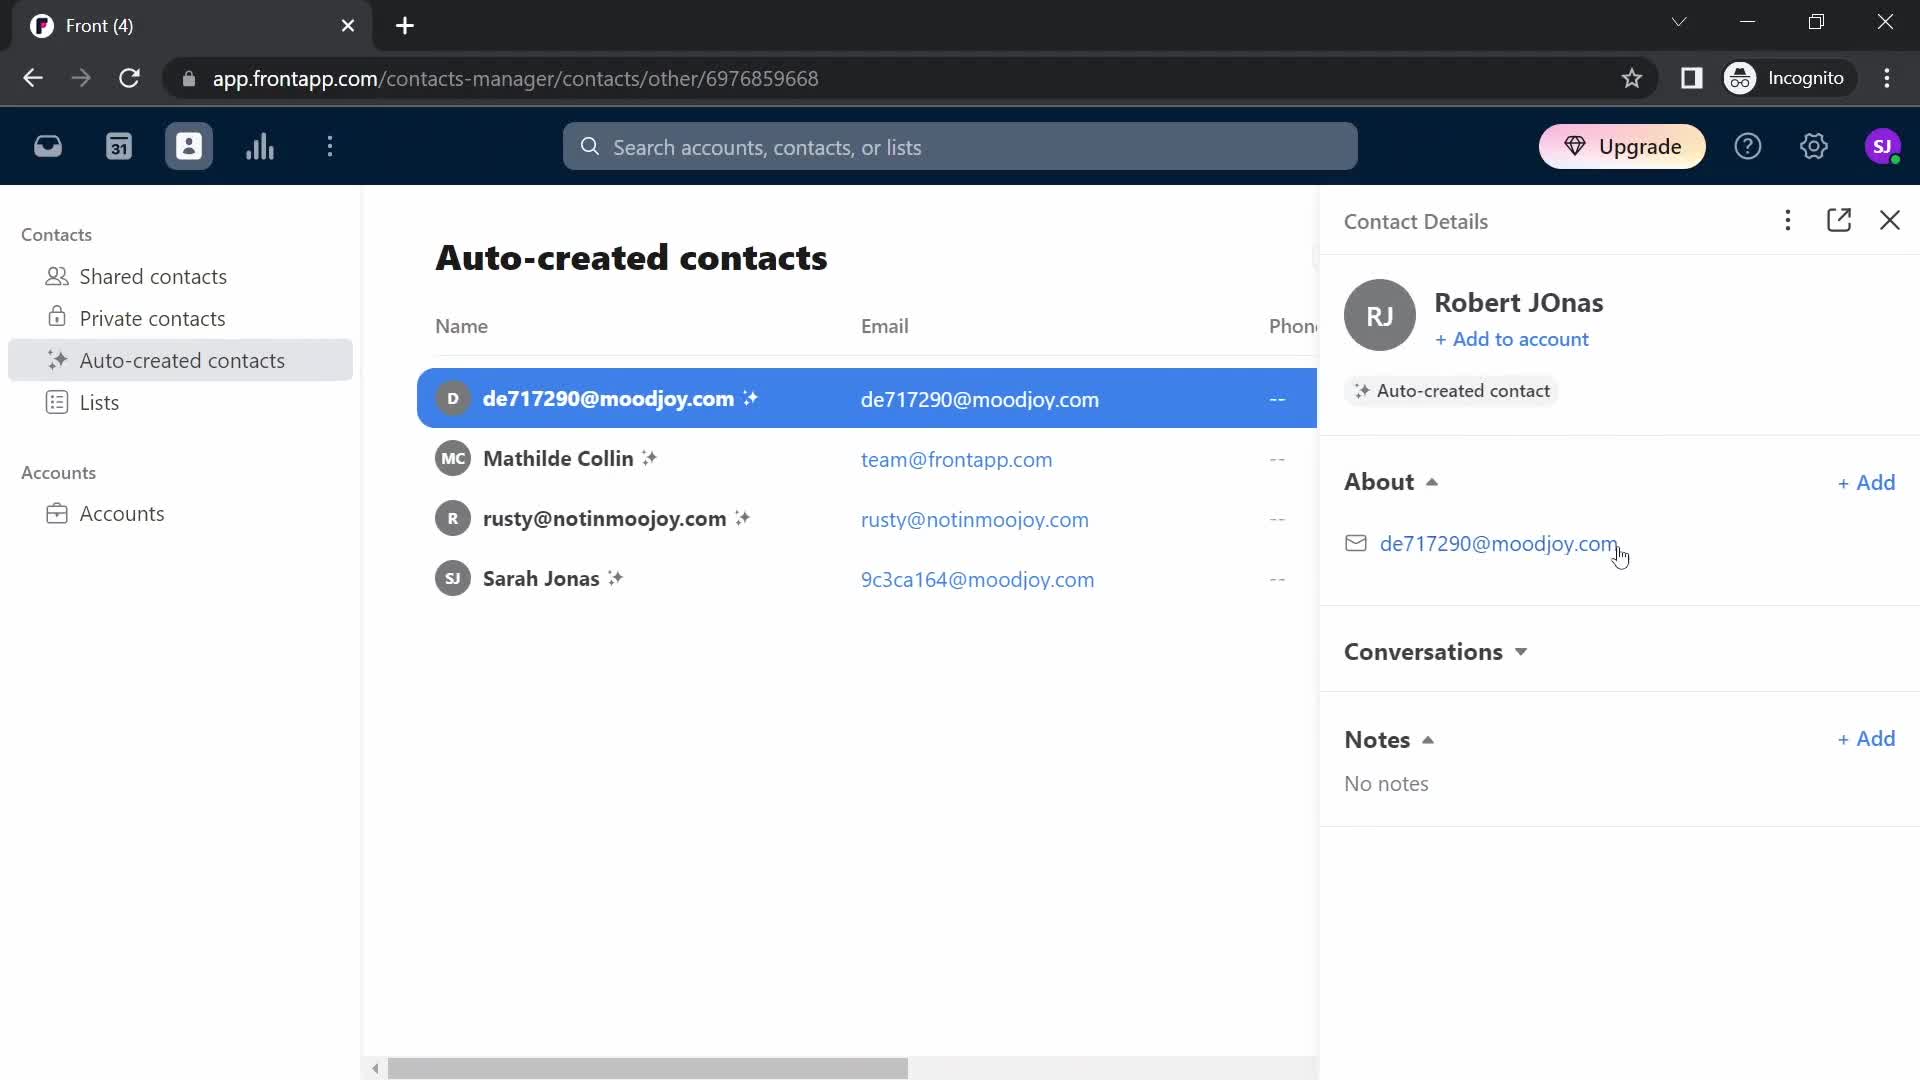Open the Calendar icon in top navigation
The width and height of the screenshot is (1920, 1080).
tap(119, 147)
